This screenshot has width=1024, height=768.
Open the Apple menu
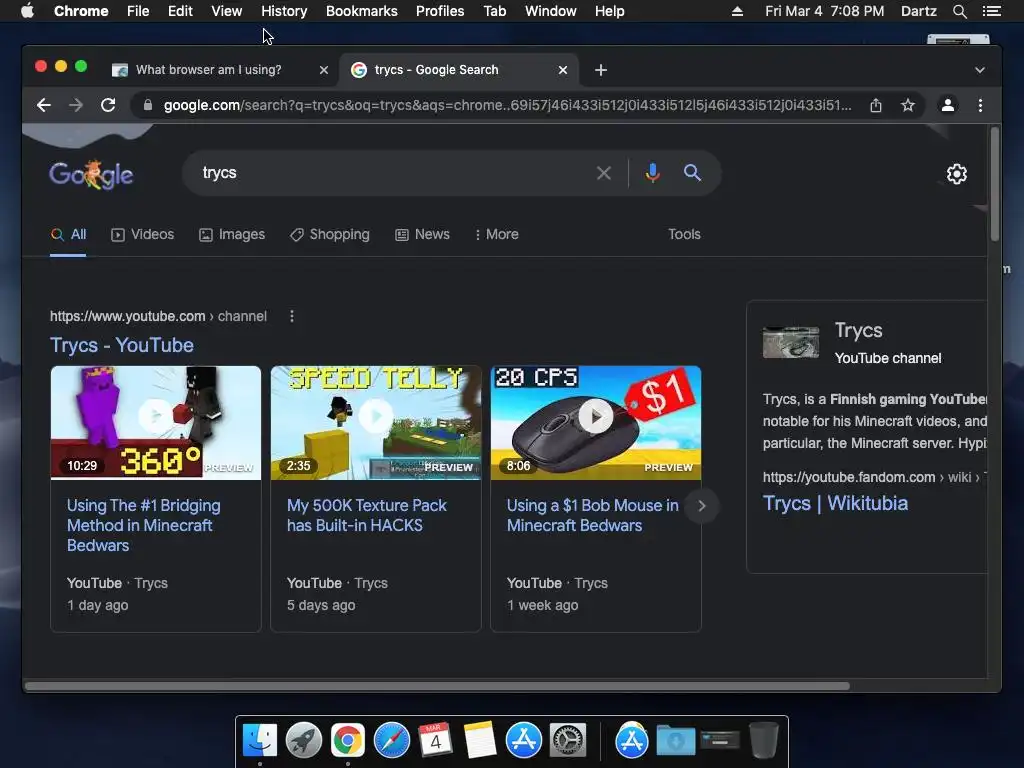click(x=27, y=11)
